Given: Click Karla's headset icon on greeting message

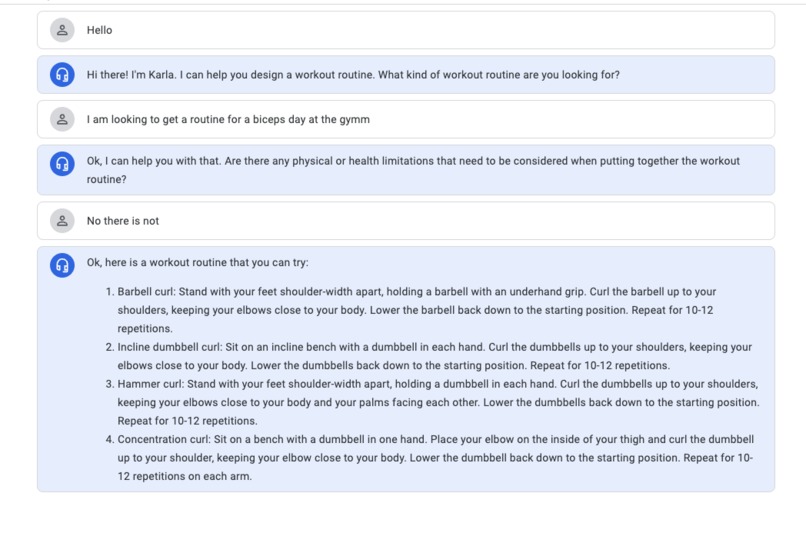Looking at the screenshot, I should [62, 75].
